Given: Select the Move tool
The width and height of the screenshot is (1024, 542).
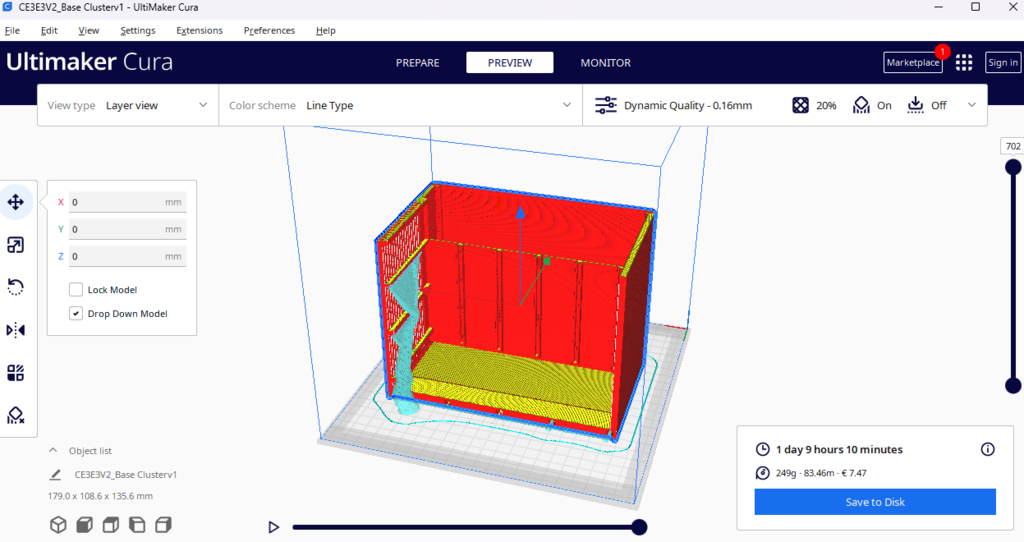Looking at the screenshot, I should click(16, 202).
